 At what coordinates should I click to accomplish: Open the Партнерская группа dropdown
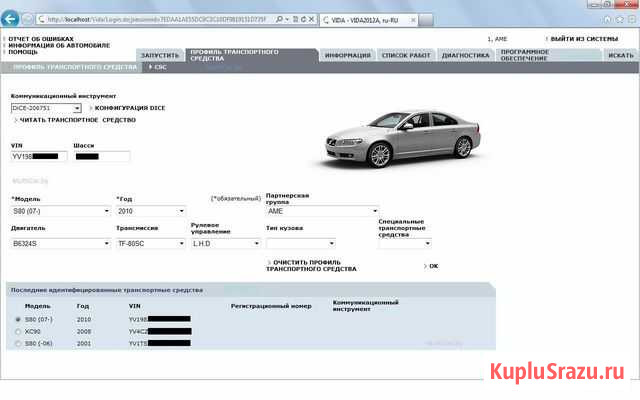coord(321,211)
